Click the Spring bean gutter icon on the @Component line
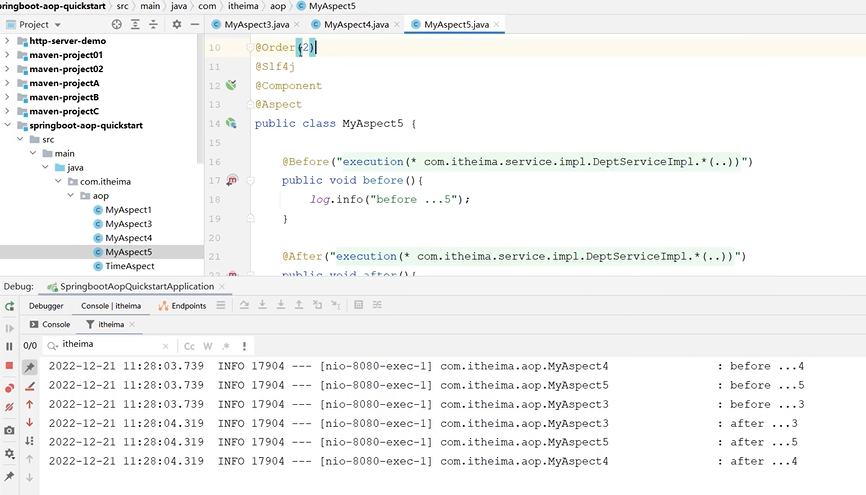Screen dimensions: 866x495 click(231, 85)
